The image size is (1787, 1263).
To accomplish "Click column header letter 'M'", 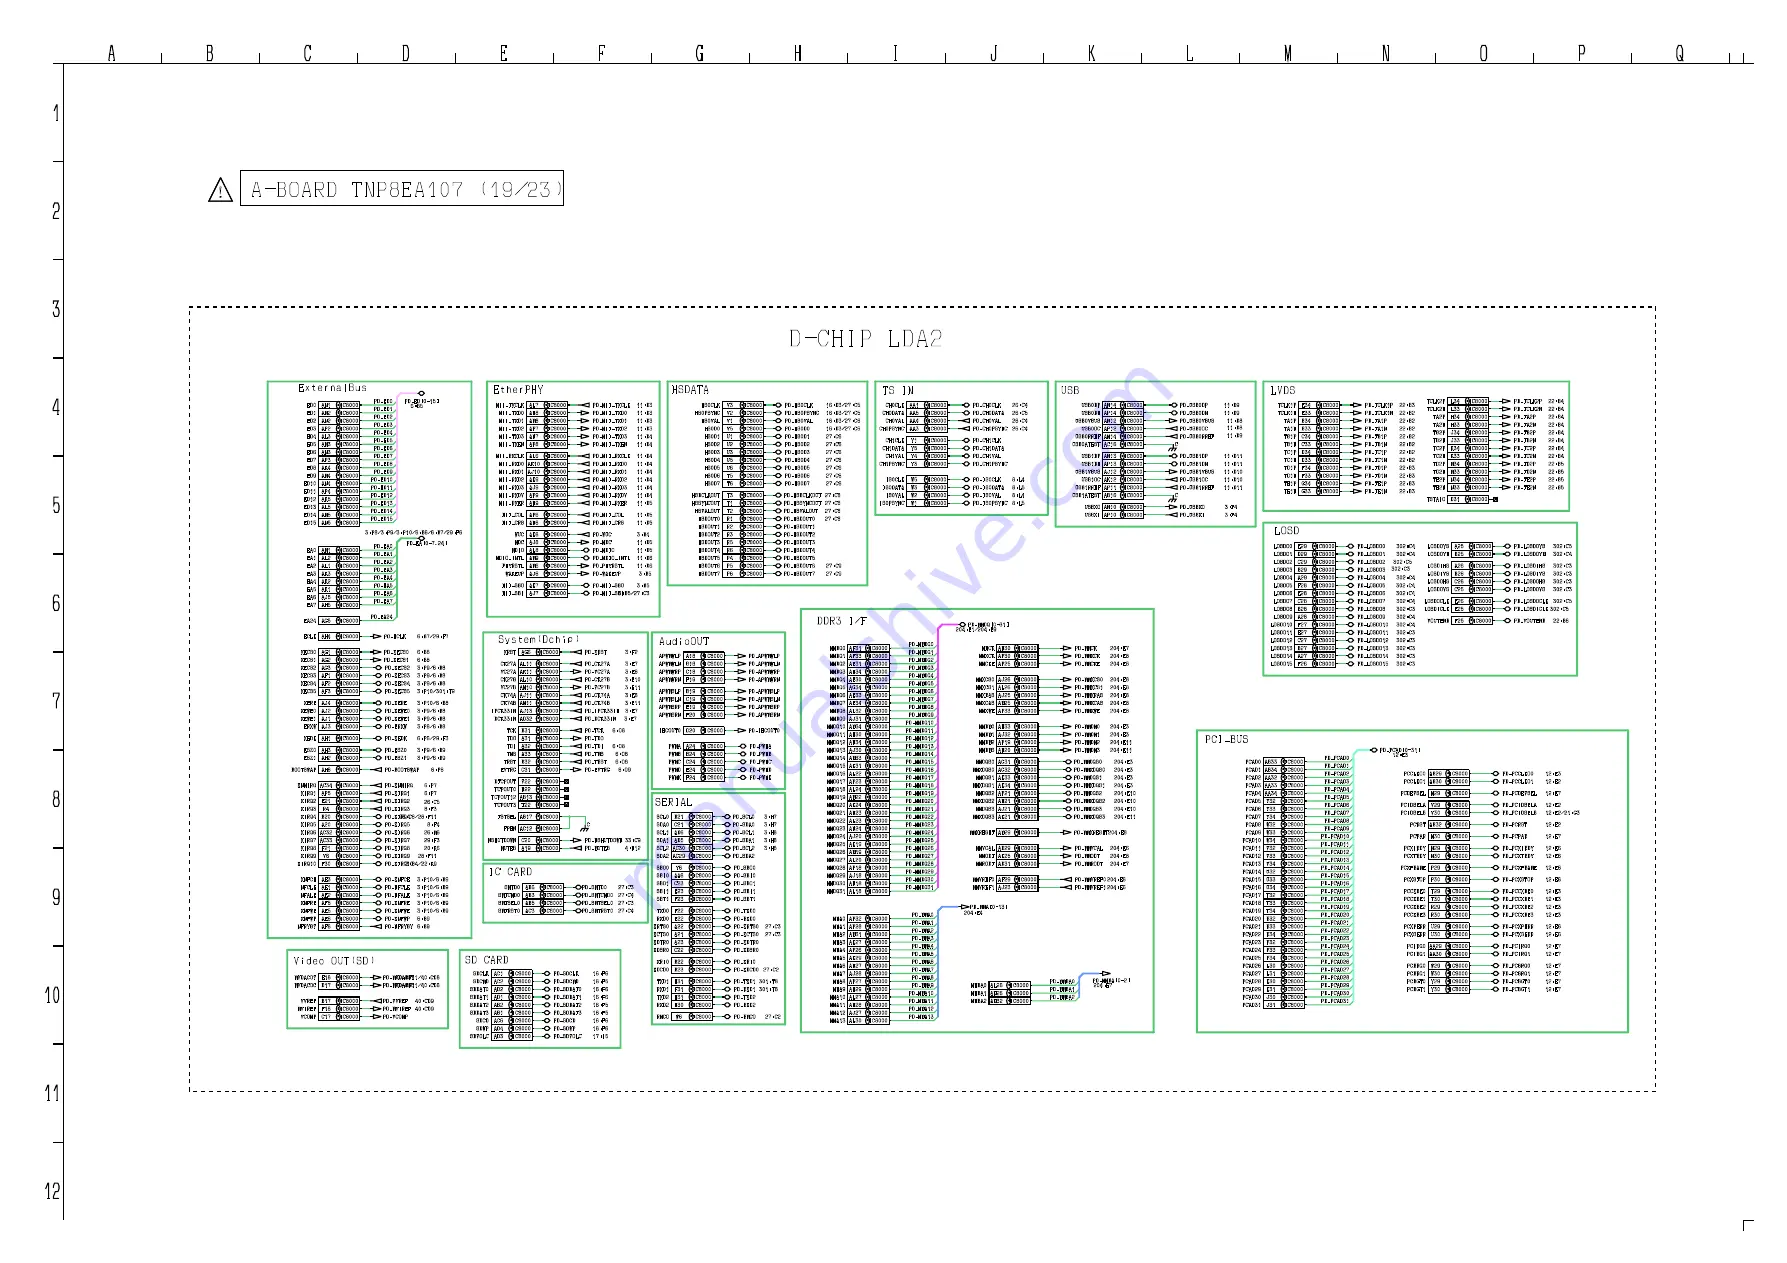I will pyautogui.click(x=1288, y=53).
